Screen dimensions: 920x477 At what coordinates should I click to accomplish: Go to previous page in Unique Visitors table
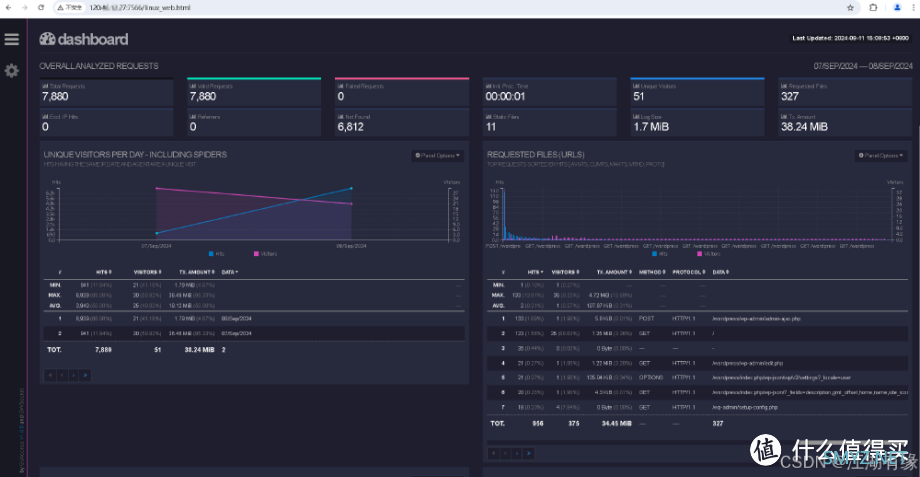(62, 375)
